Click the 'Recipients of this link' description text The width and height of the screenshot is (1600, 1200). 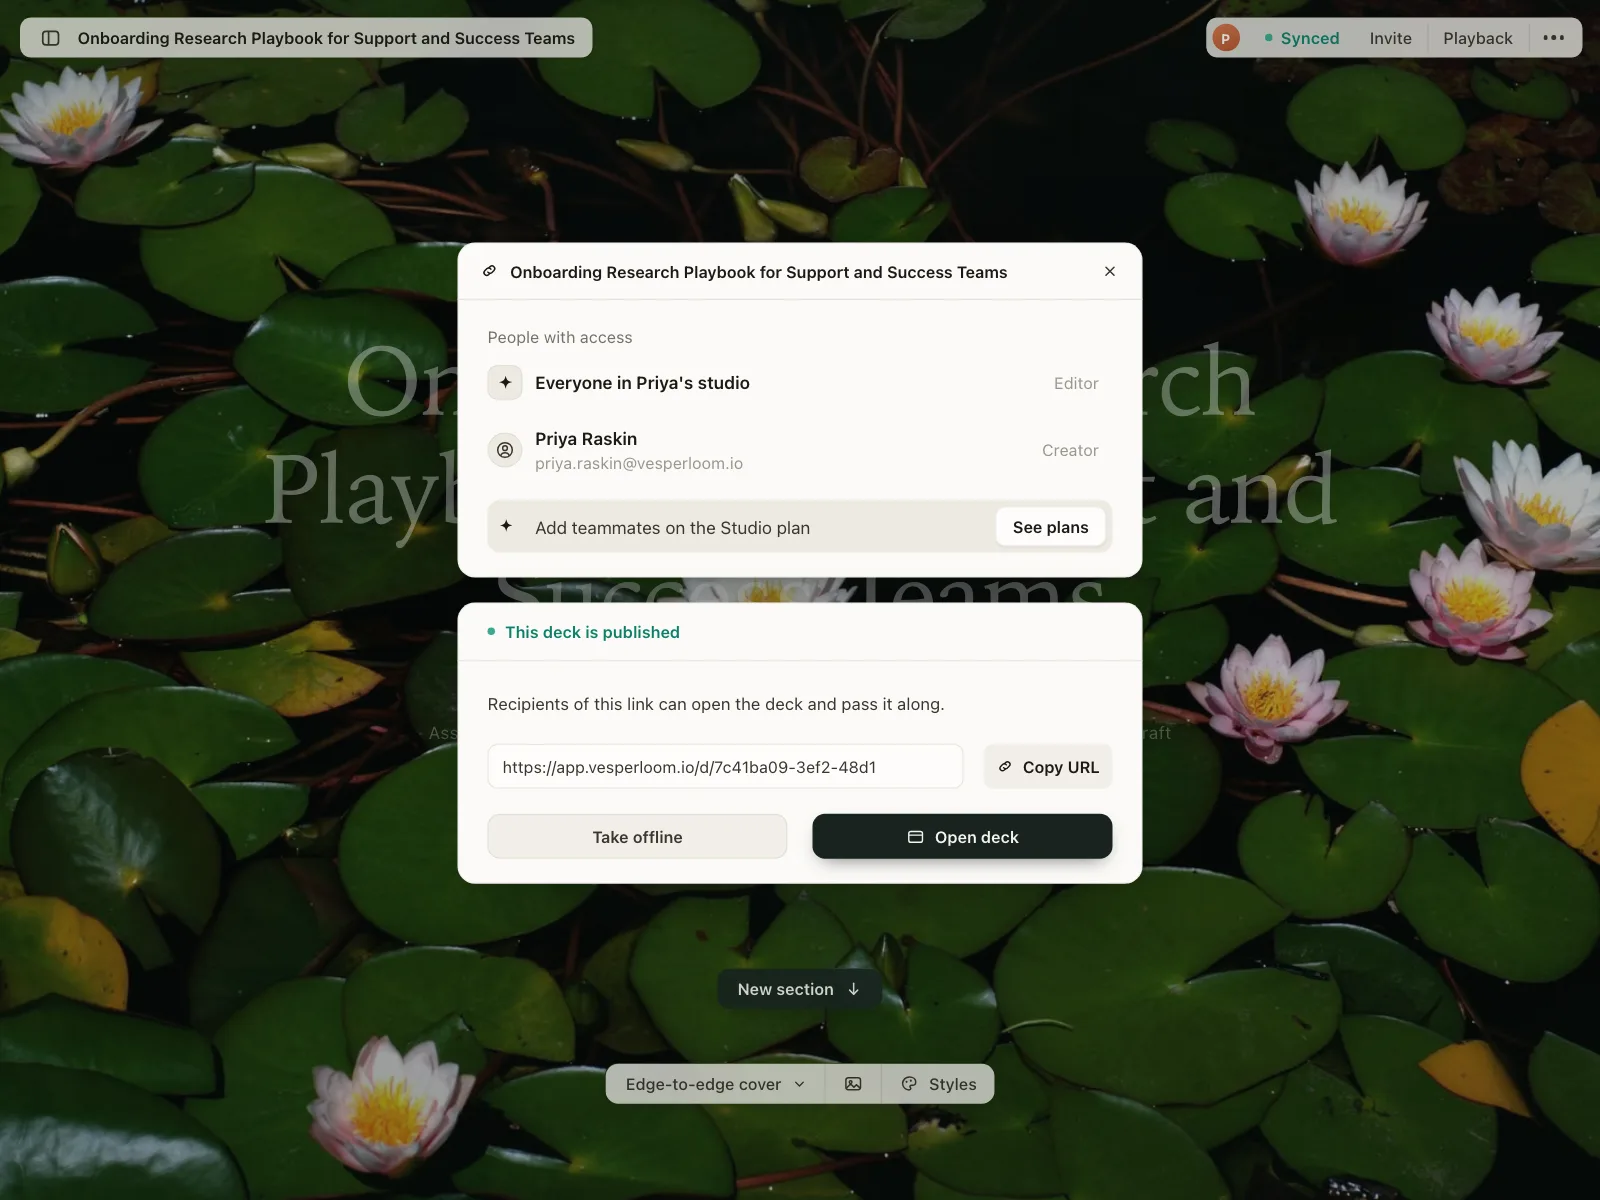(716, 704)
